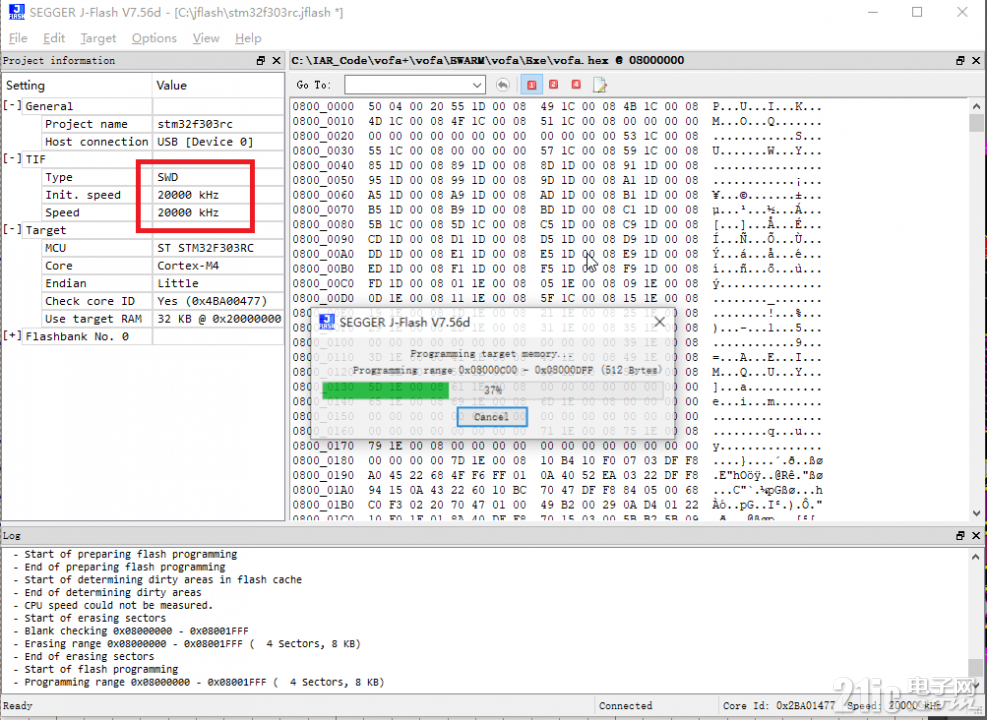Click log line 'Start of erasing sectors'
The height and width of the screenshot is (720, 987).
pyautogui.click(x=95, y=618)
